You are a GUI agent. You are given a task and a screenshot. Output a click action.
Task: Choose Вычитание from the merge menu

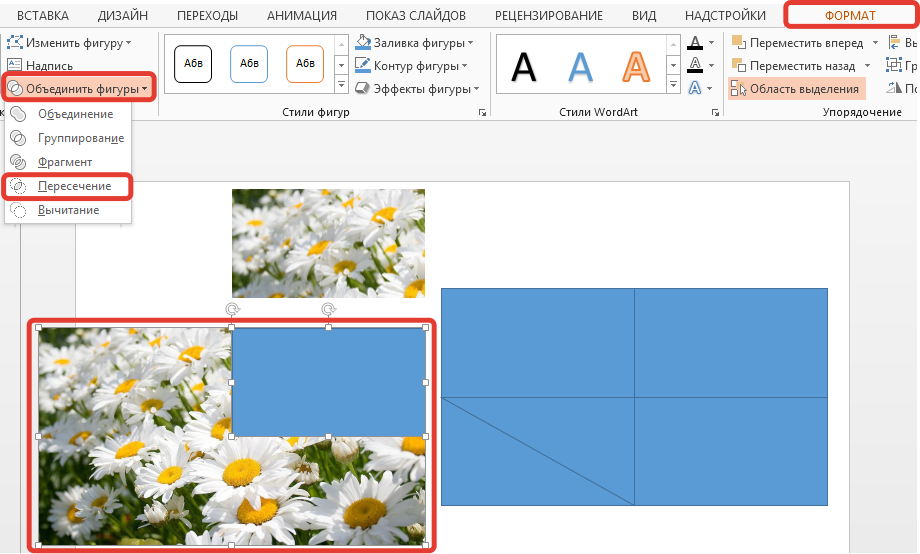tap(68, 210)
